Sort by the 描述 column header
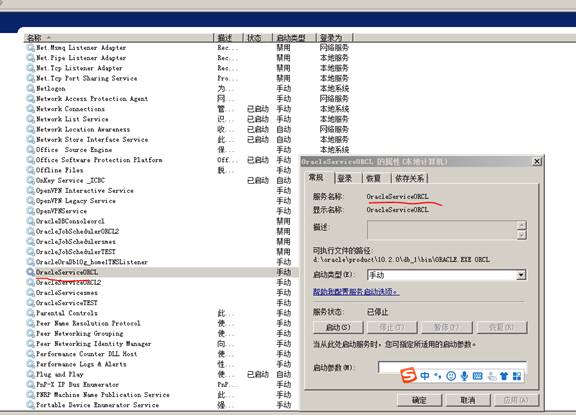 click(228, 38)
